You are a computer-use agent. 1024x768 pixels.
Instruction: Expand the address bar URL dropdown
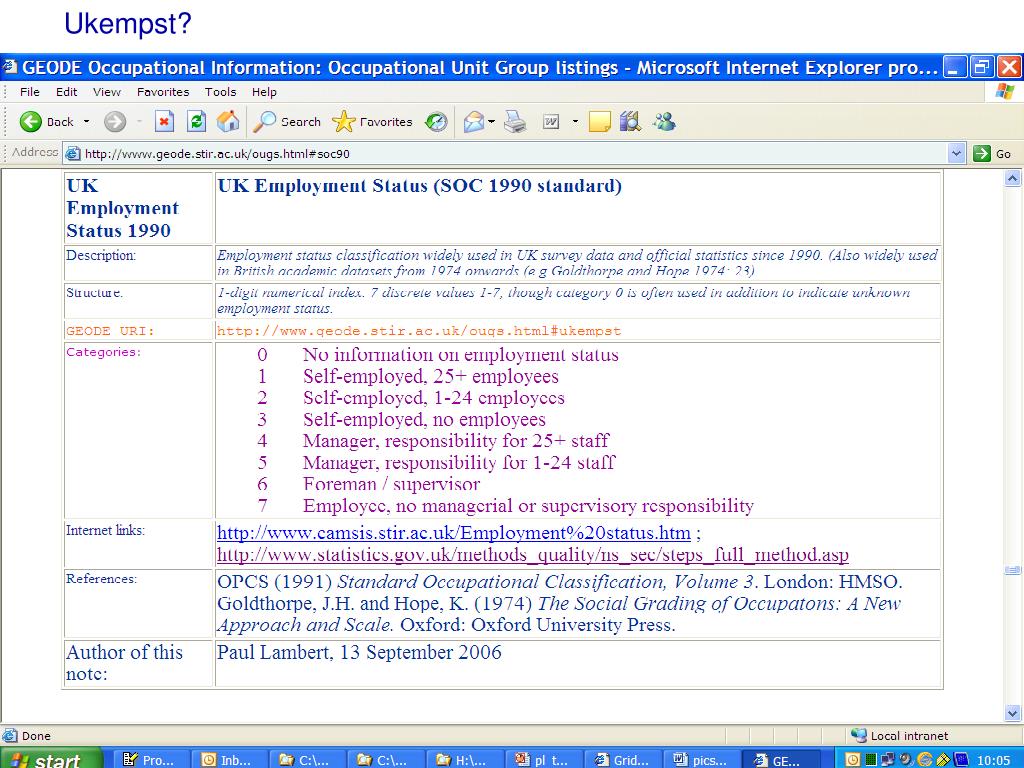pyautogui.click(x=956, y=153)
